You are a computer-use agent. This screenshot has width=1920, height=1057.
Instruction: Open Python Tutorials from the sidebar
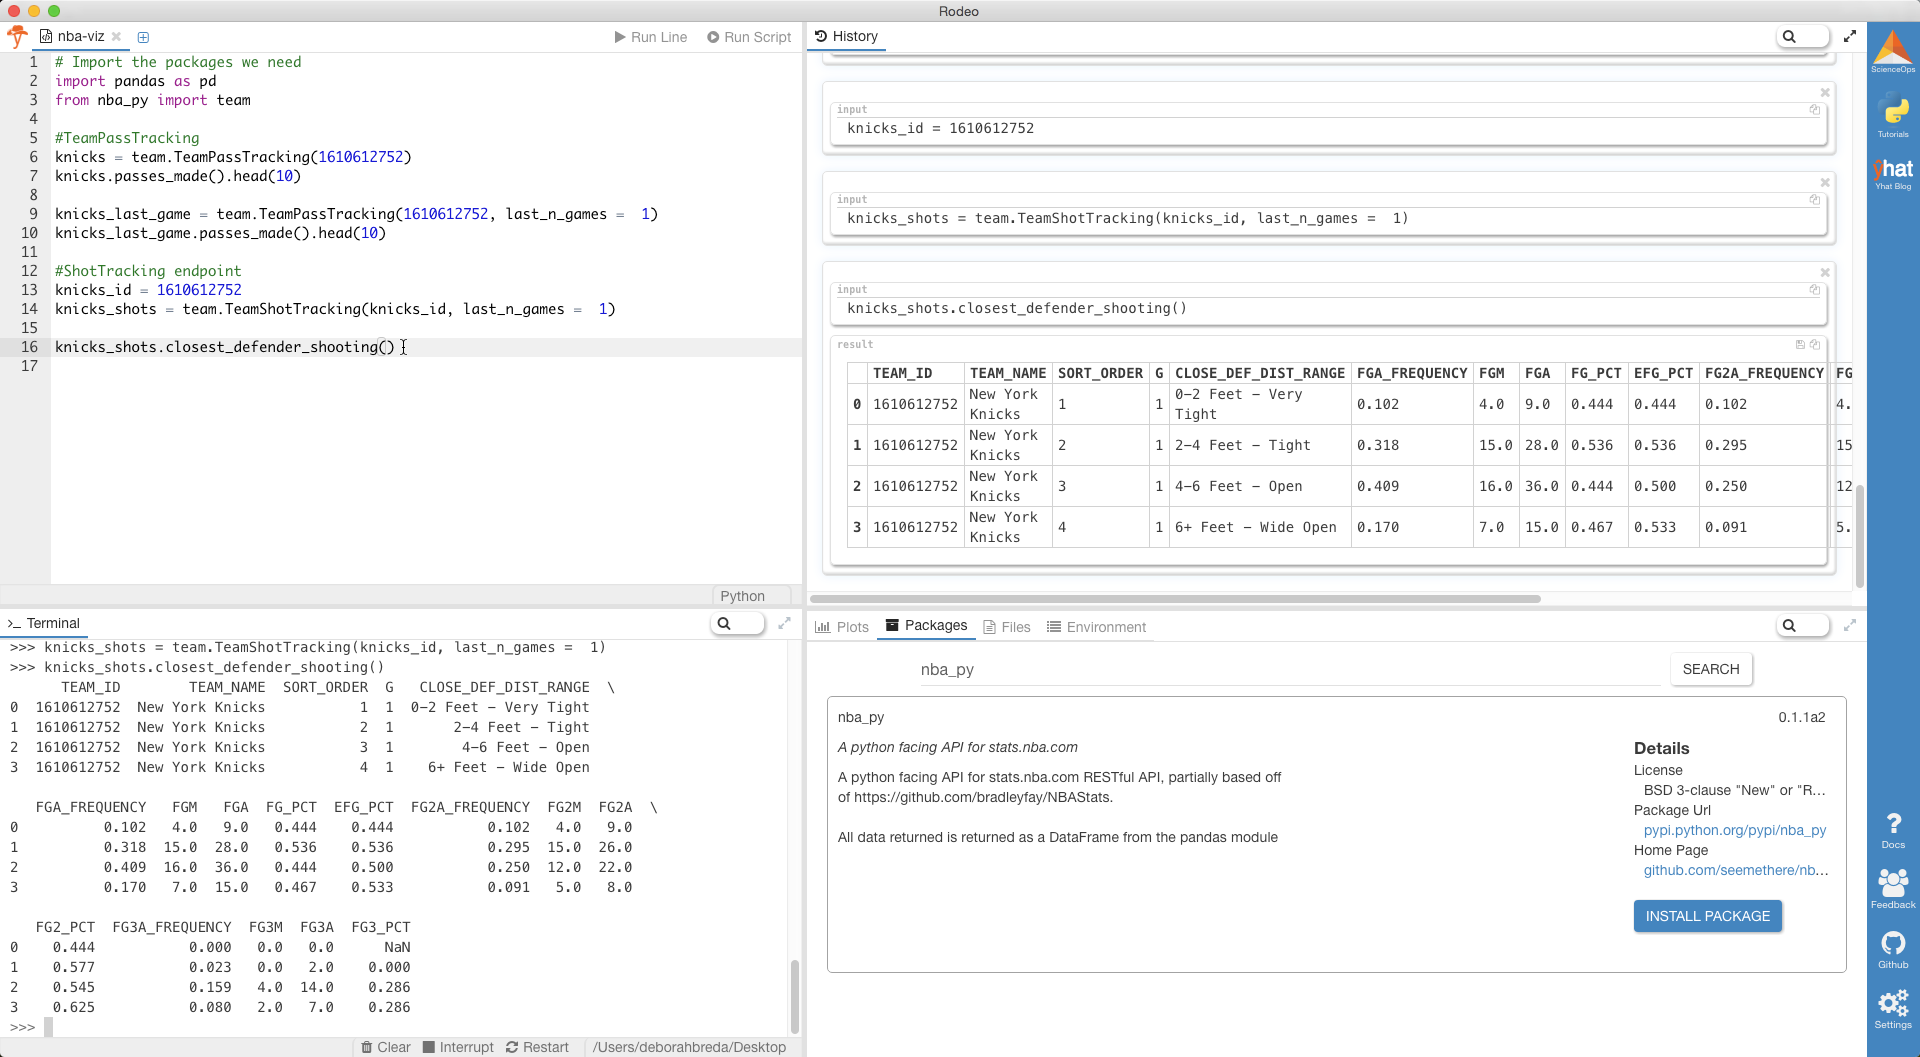(1893, 113)
